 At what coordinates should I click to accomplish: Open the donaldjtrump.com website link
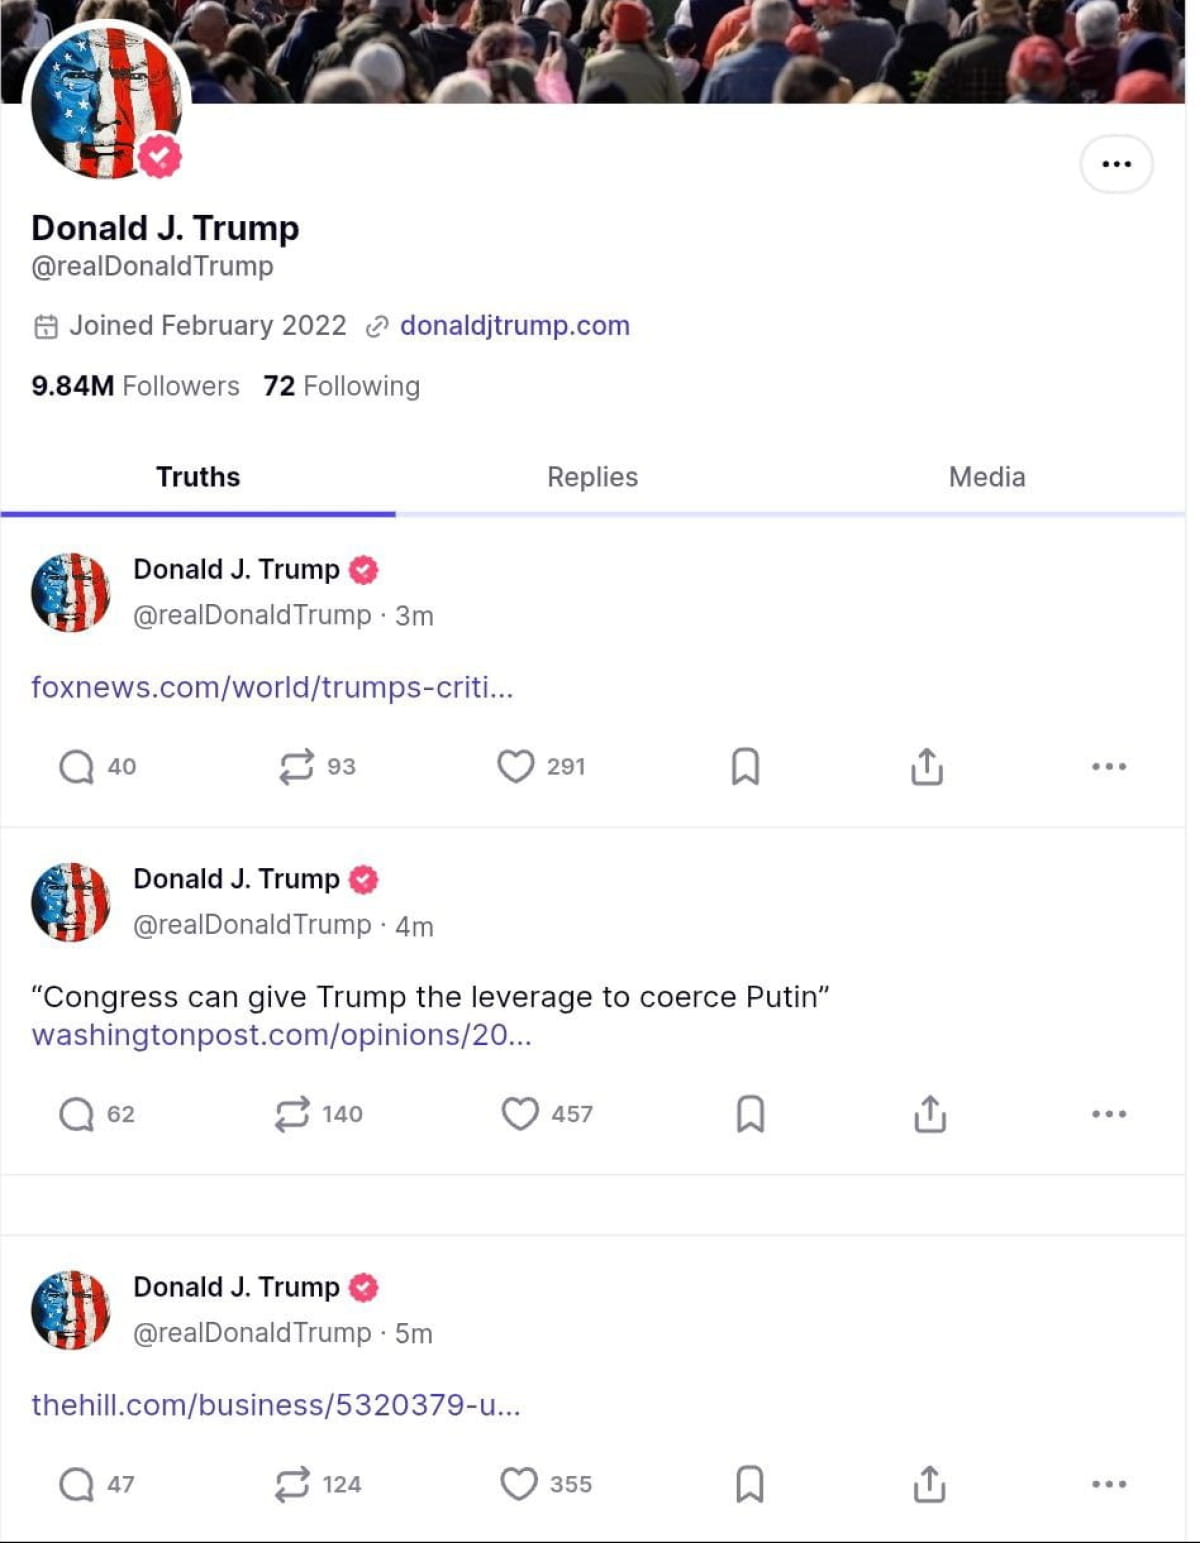pos(515,326)
